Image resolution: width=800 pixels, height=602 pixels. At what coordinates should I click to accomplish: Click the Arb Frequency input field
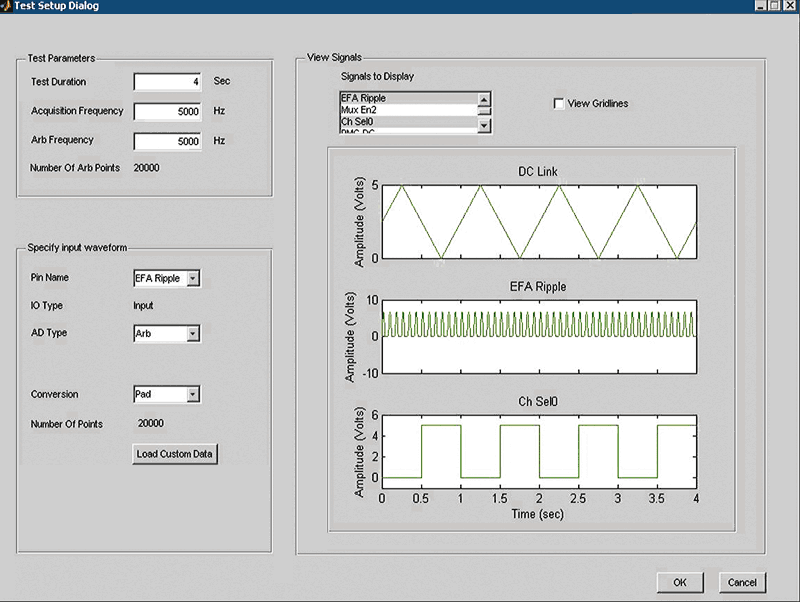[168, 142]
